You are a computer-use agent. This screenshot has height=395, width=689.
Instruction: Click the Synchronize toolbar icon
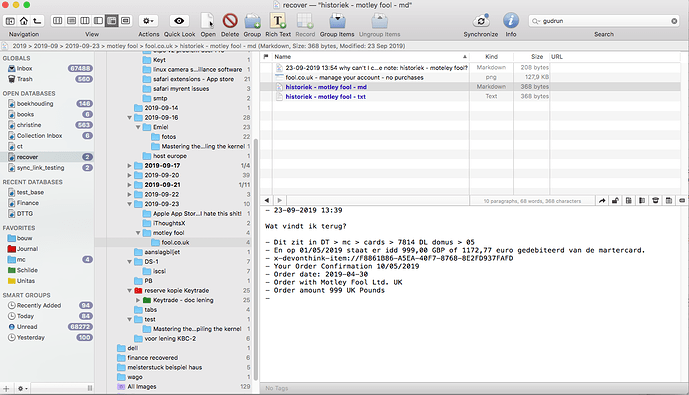coord(481,21)
